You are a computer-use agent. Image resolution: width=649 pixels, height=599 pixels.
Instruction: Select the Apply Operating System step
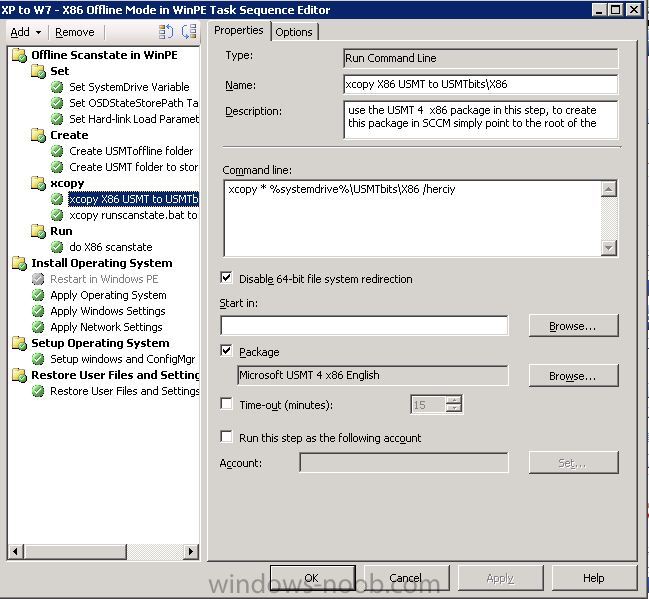[108, 295]
